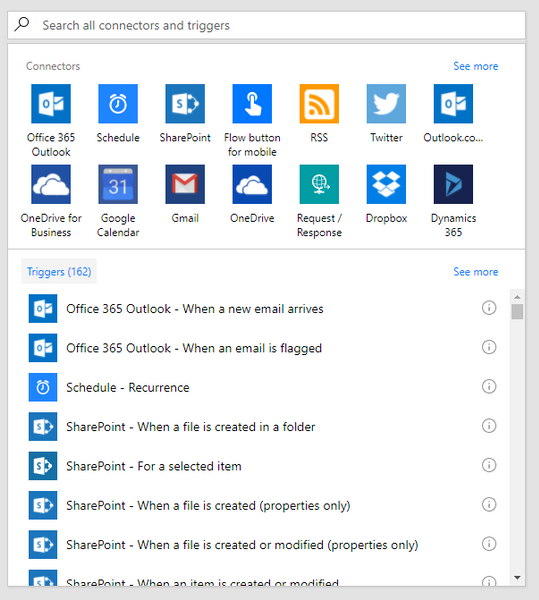Screen dimensions: 539x600
Task: Click See more next to Triggers
Action: point(475,272)
